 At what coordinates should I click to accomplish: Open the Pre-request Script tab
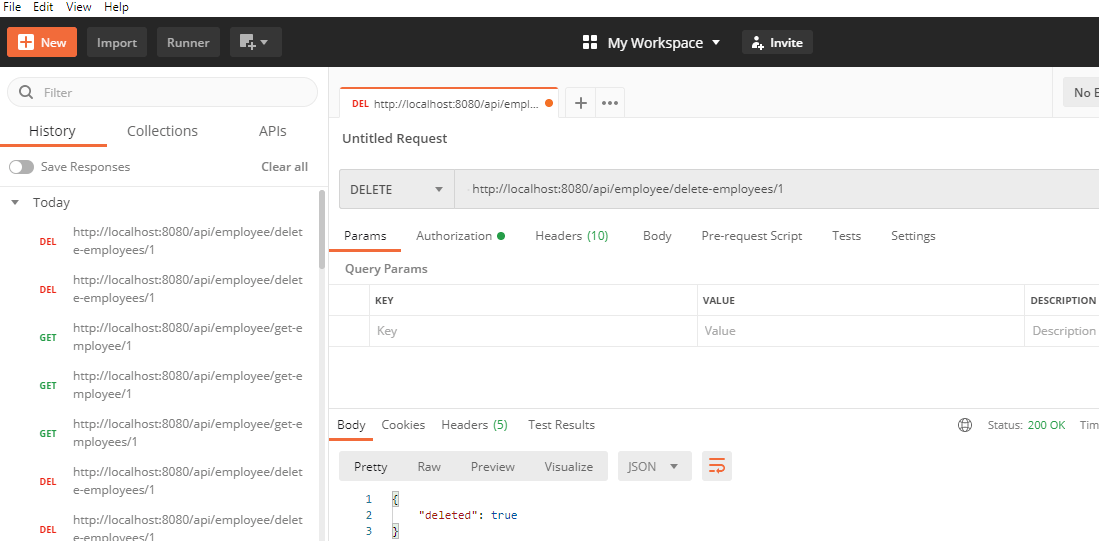click(752, 236)
